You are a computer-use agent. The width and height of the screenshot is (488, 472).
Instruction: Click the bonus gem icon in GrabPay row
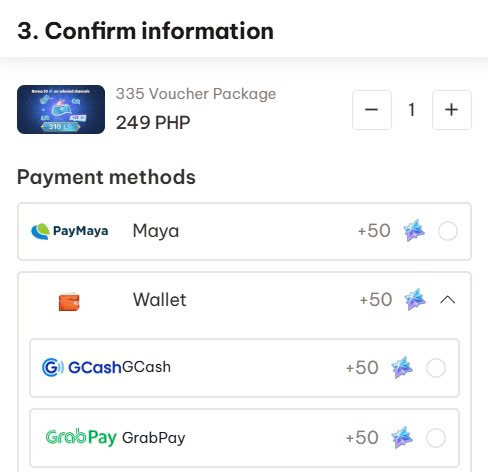pyautogui.click(x=402, y=437)
